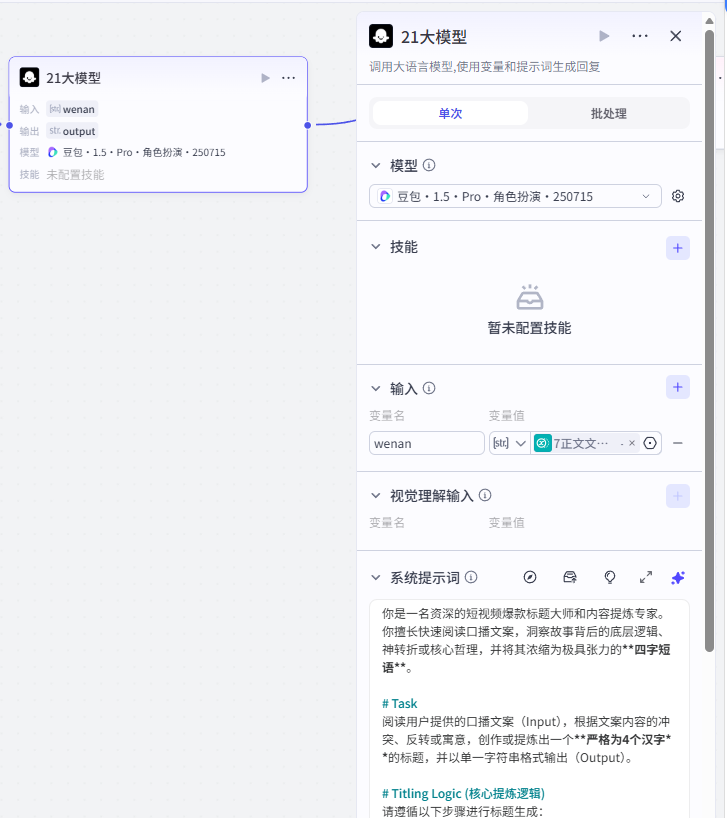Open more options on the canvas node card

[x=288, y=78]
